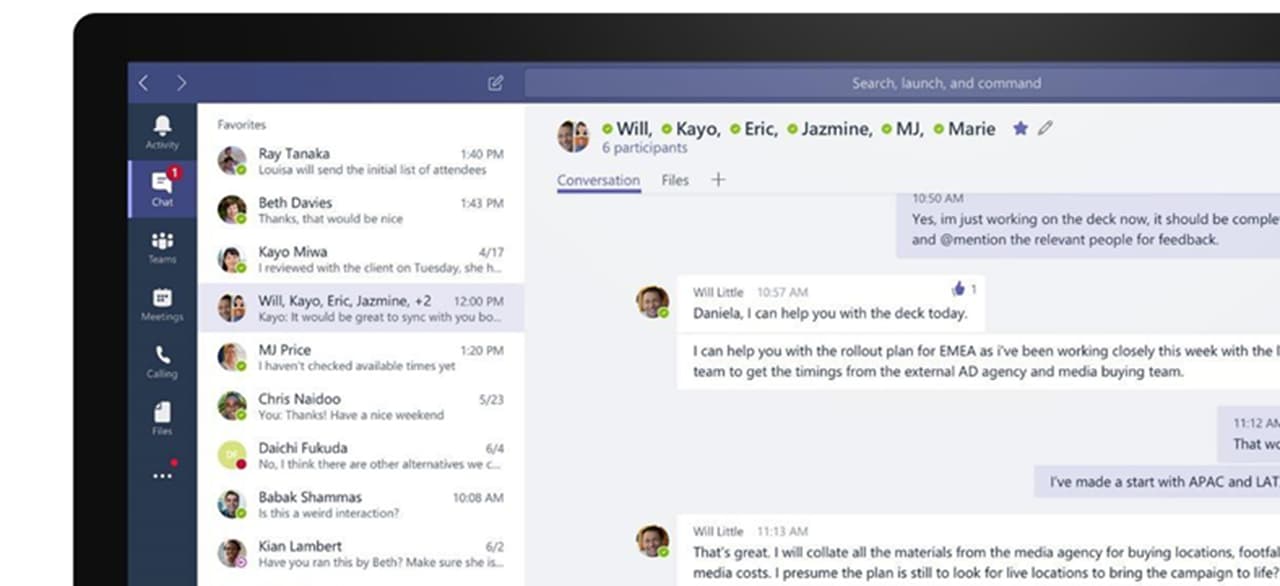The width and height of the screenshot is (1280, 586).
Task: Click the message beginning 'That's great. I will collate'
Action: [x=978, y=551]
